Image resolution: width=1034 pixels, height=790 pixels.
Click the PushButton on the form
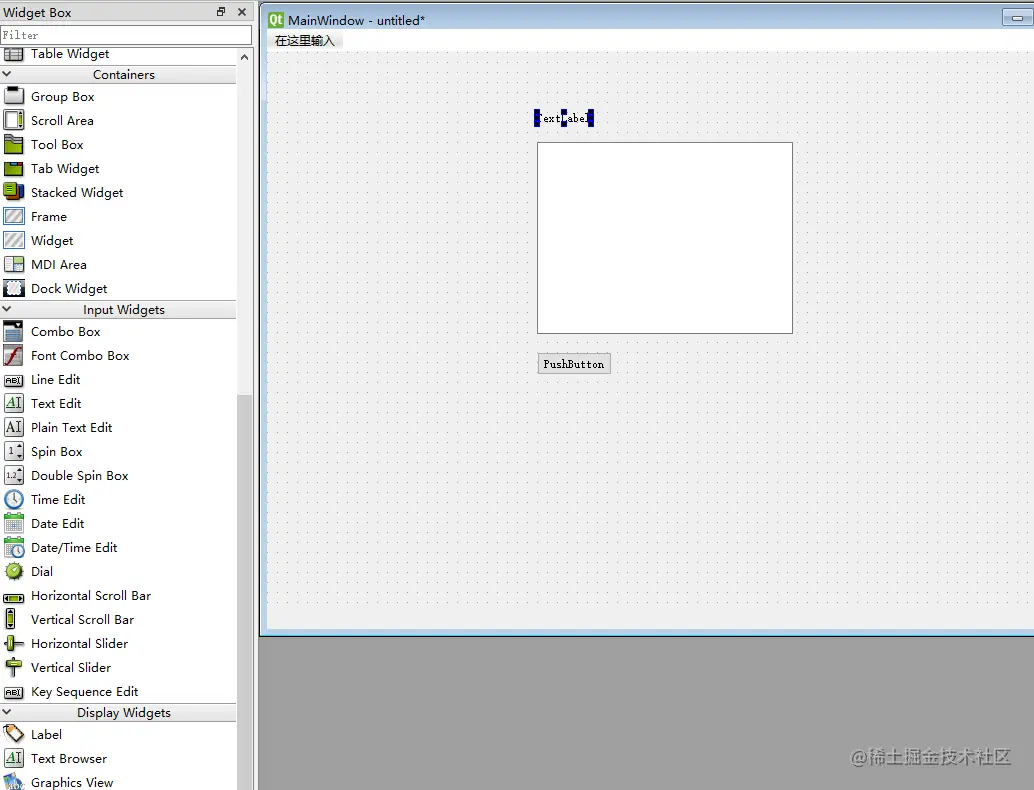coord(574,364)
